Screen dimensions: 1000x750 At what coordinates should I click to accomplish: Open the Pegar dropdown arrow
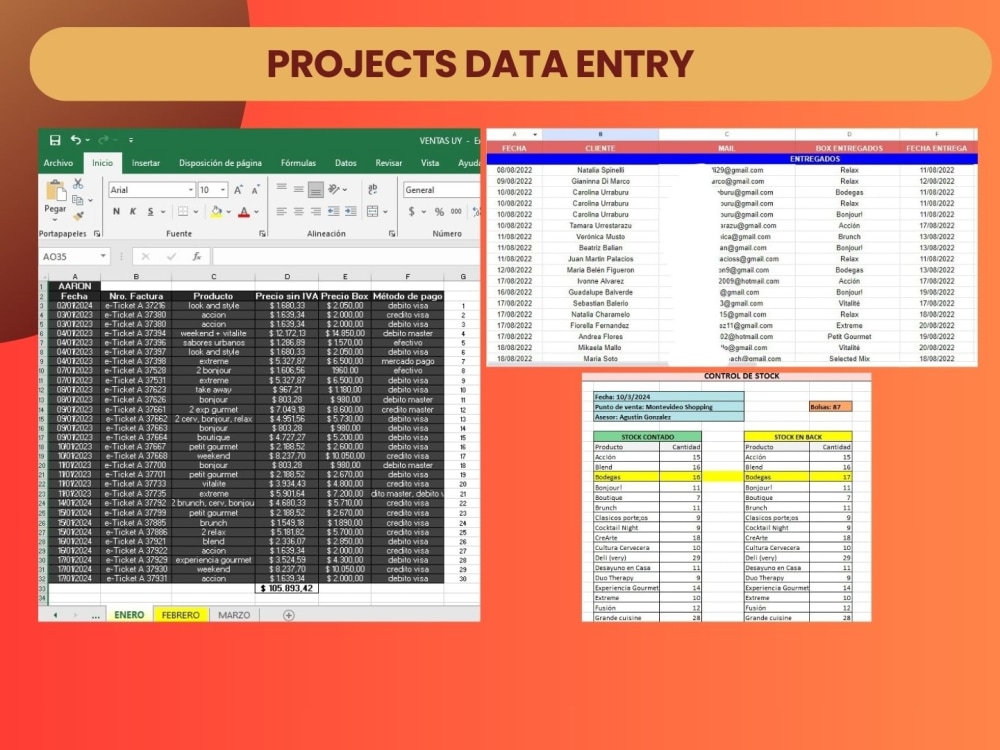click(x=55, y=219)
